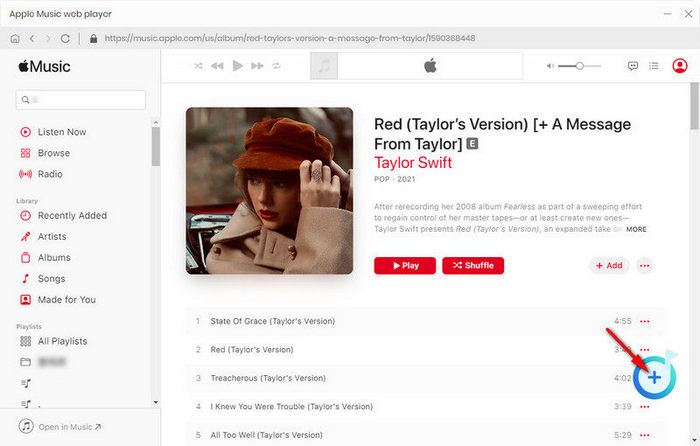Image resolution: width=700 pixels, height=446 pixels.
Task: Open options for State Of Grace track
Action: (x=645, y=321)
